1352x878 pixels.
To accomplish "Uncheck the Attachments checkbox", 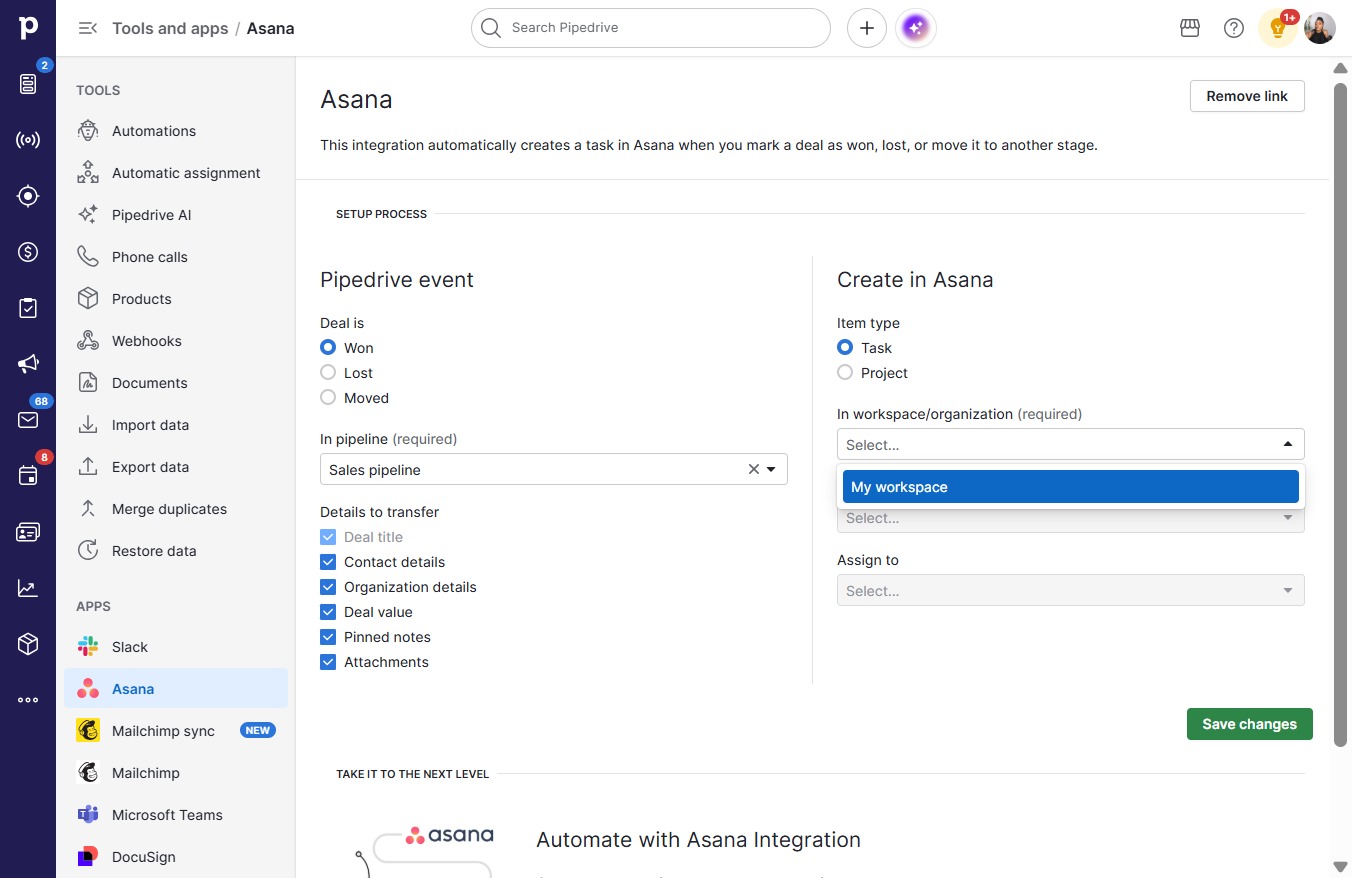I will click(328, 662).
